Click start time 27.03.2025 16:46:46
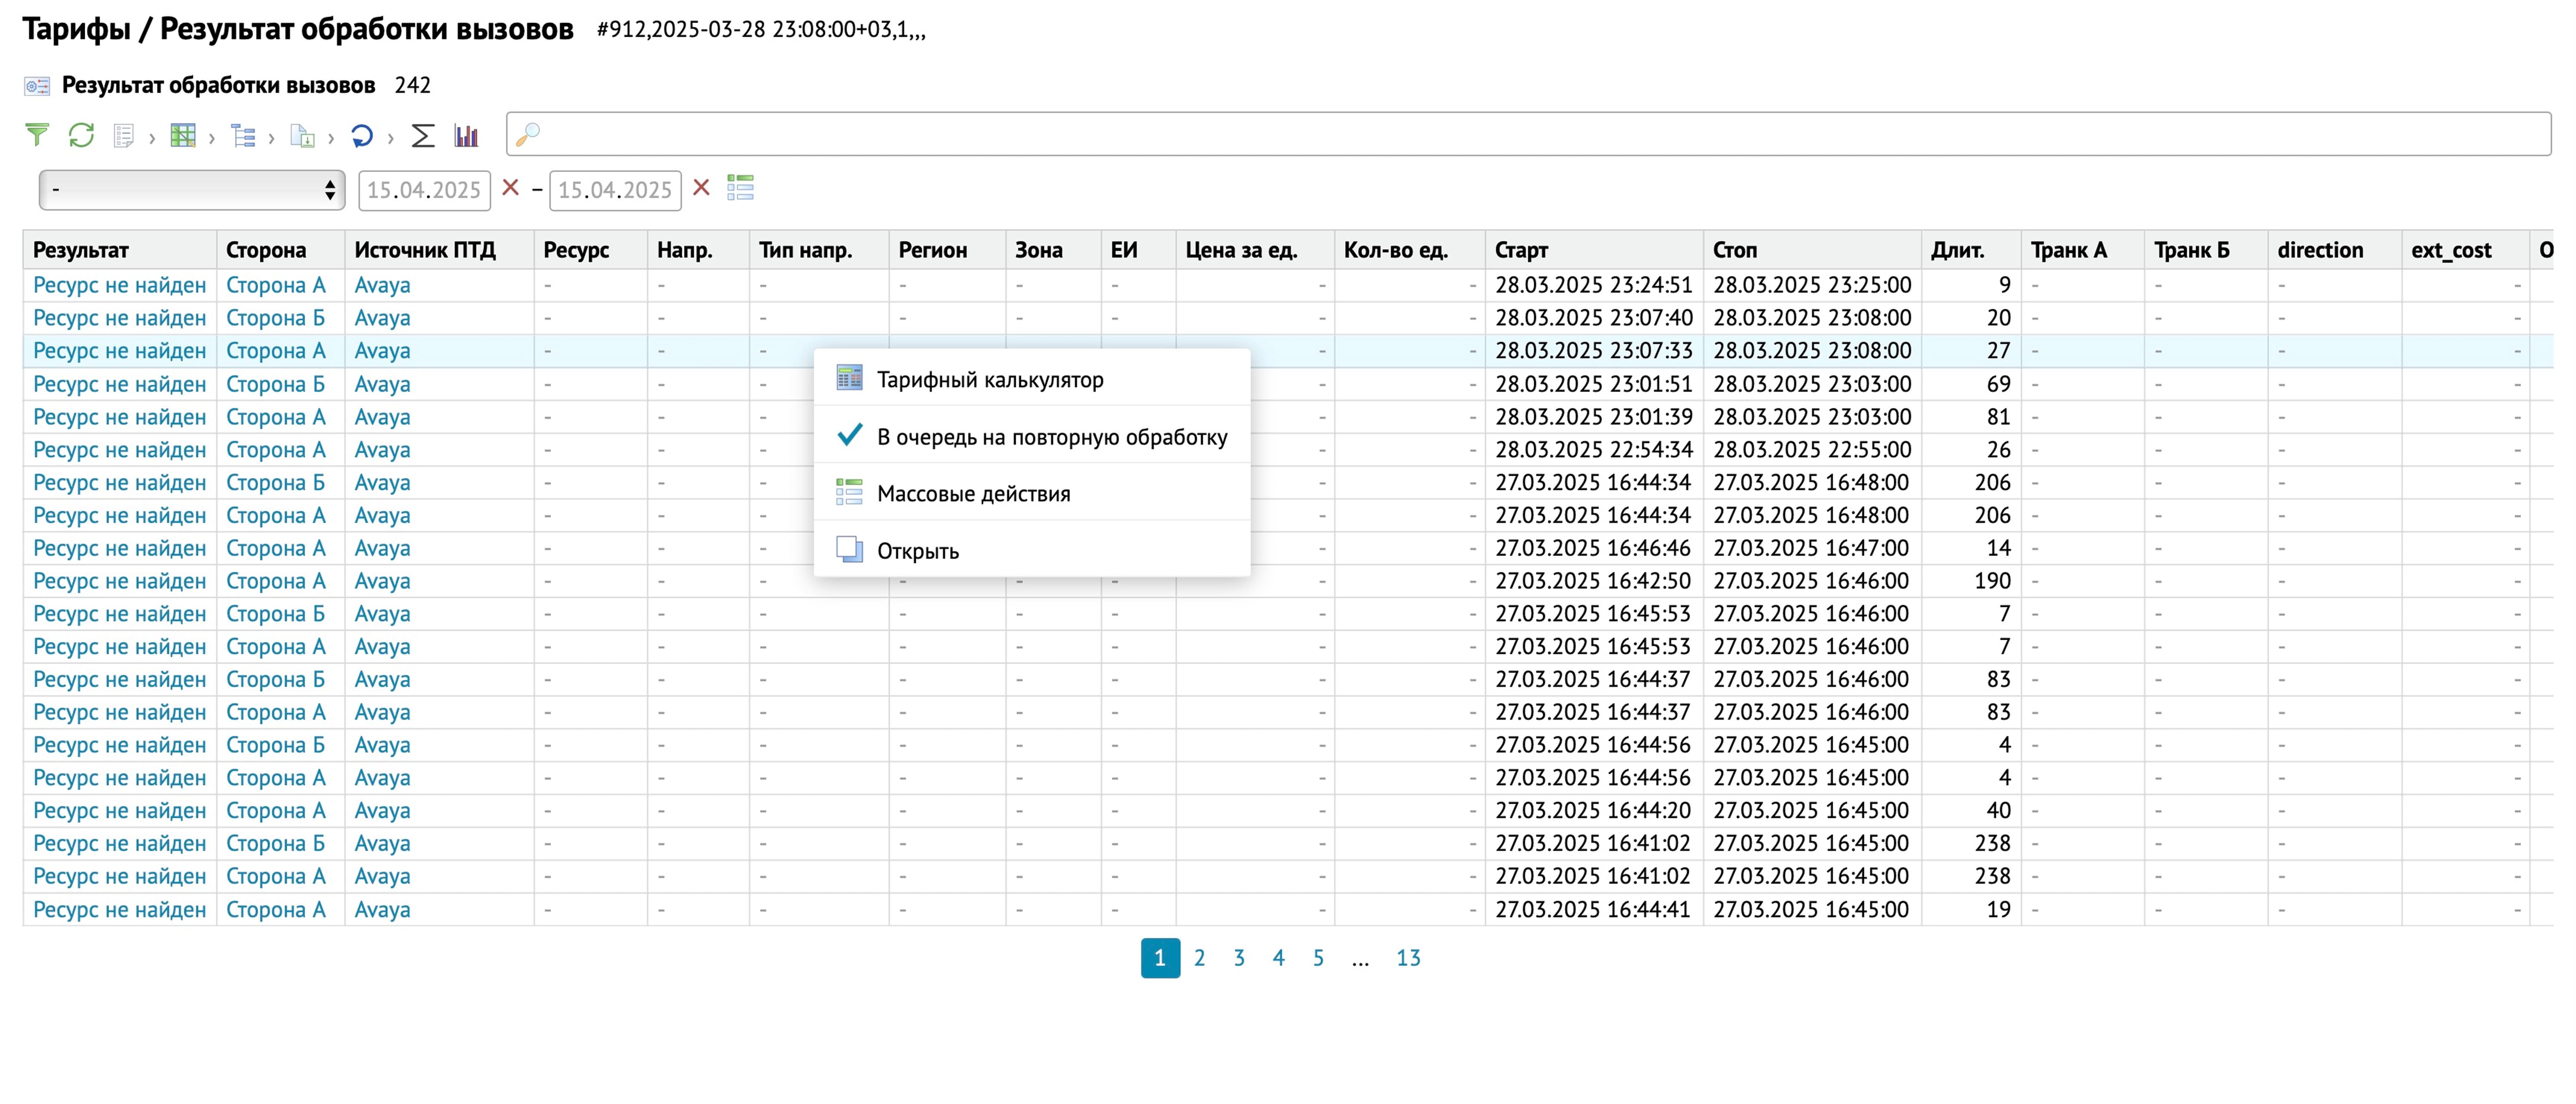Viewport: 2576px width, 1104px height. tap(1593, 548)
